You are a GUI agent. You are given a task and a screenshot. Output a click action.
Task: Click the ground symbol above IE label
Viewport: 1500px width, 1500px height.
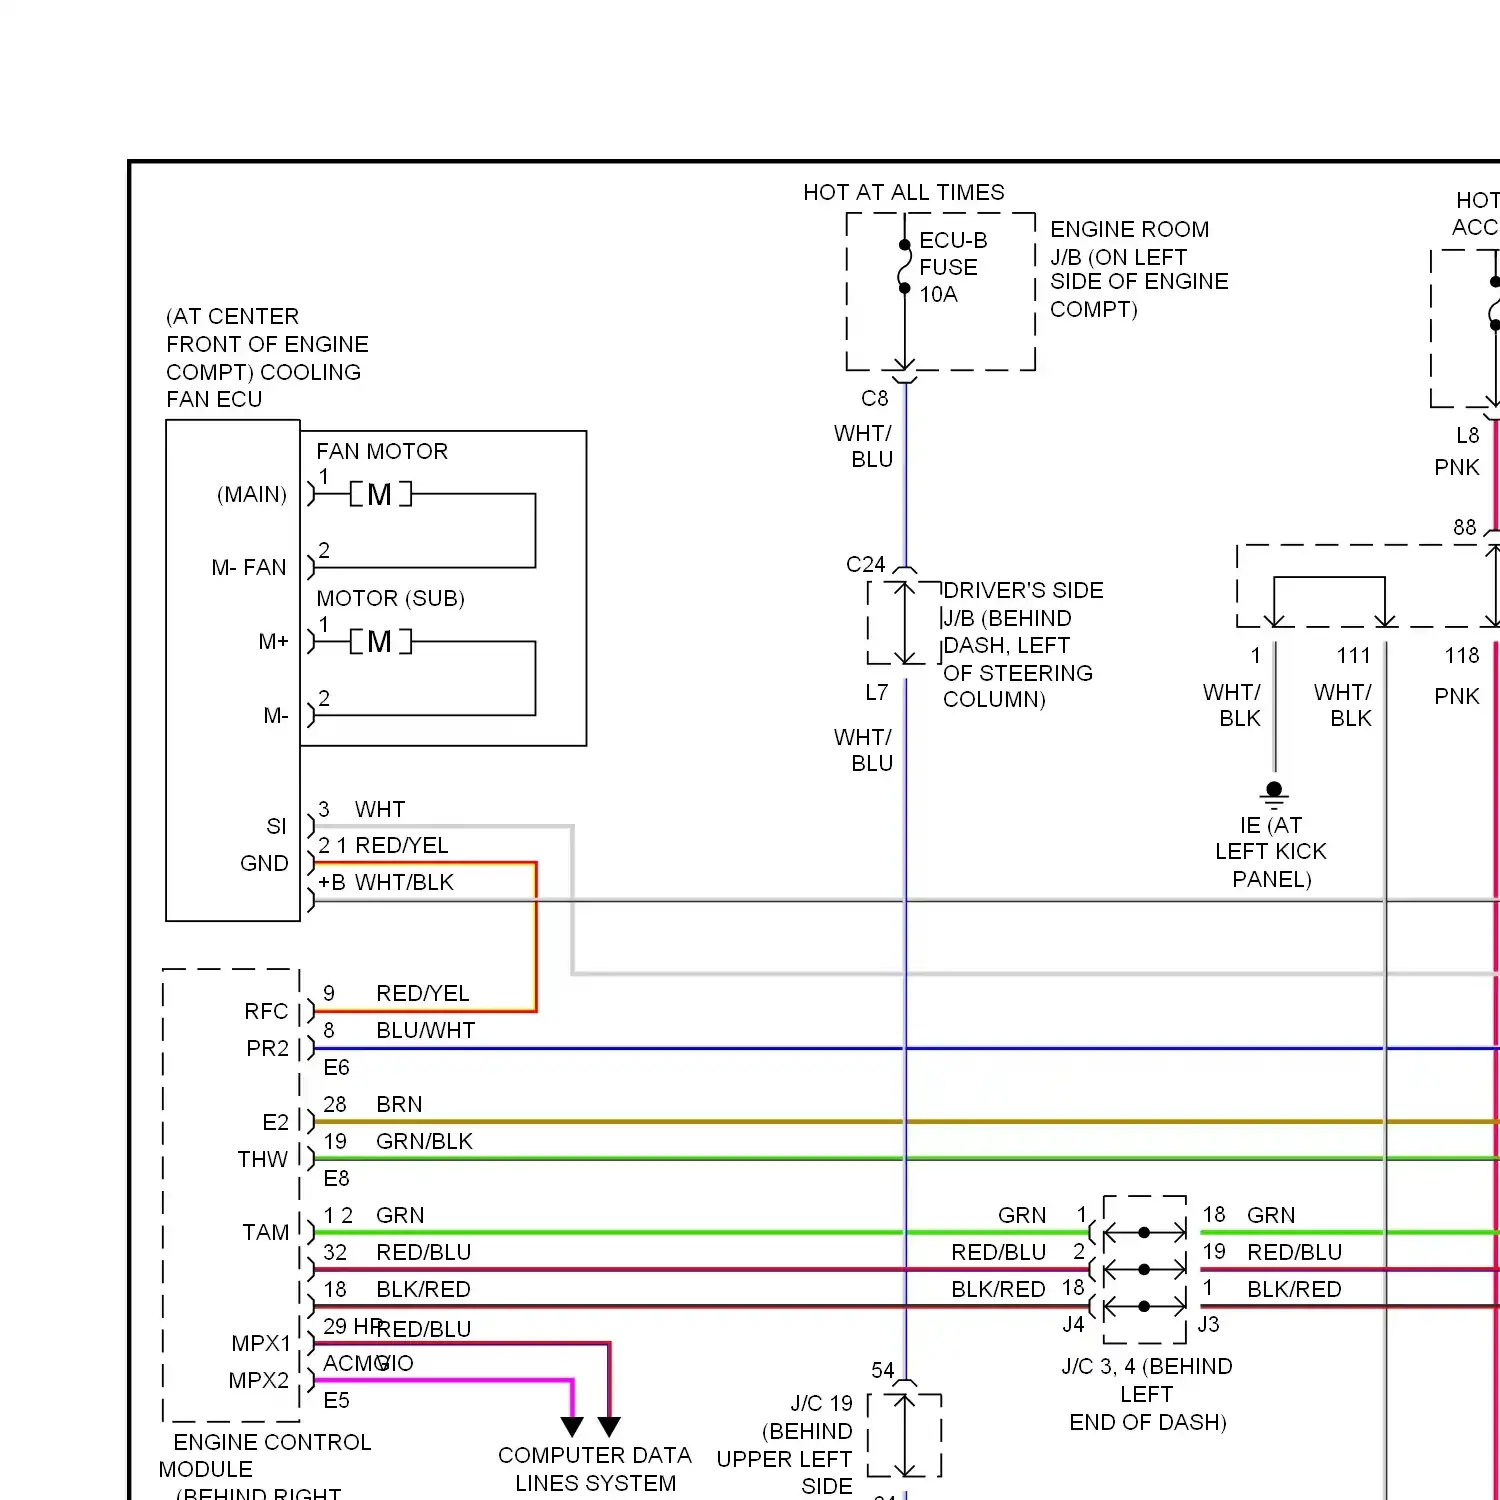pos(1274,794)
